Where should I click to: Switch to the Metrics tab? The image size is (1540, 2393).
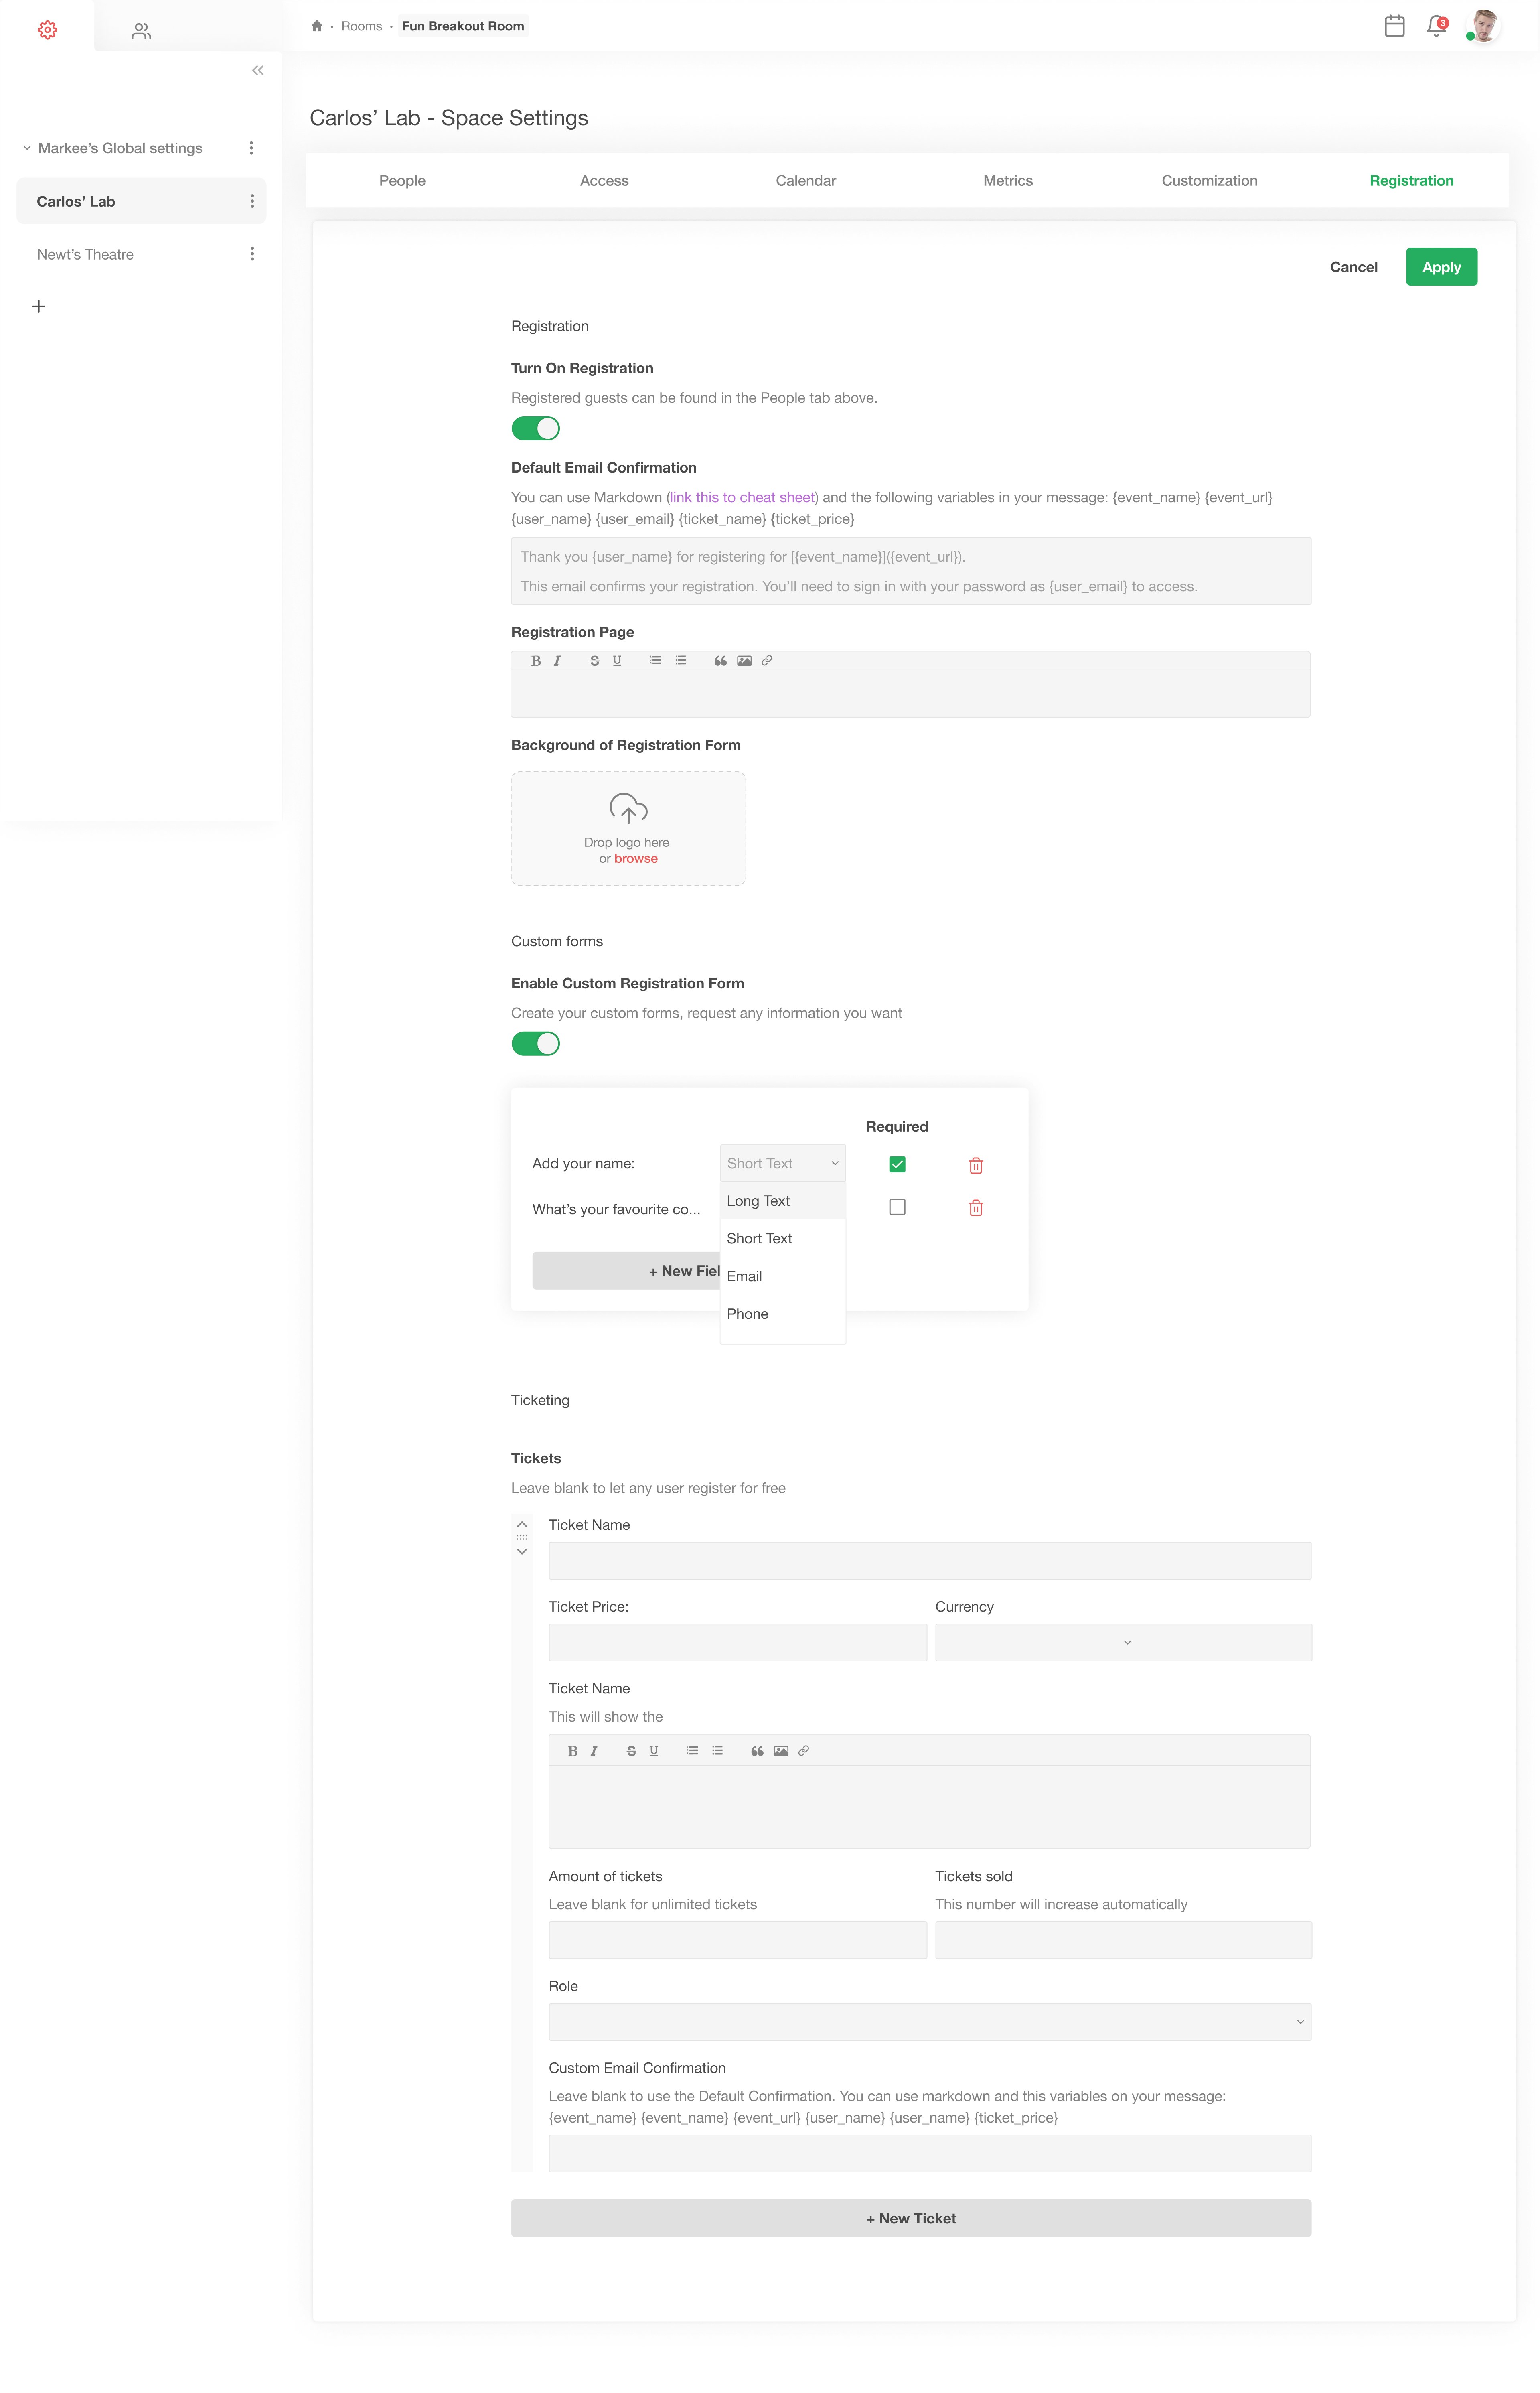pyautogui.click(x=1008, y=181)
